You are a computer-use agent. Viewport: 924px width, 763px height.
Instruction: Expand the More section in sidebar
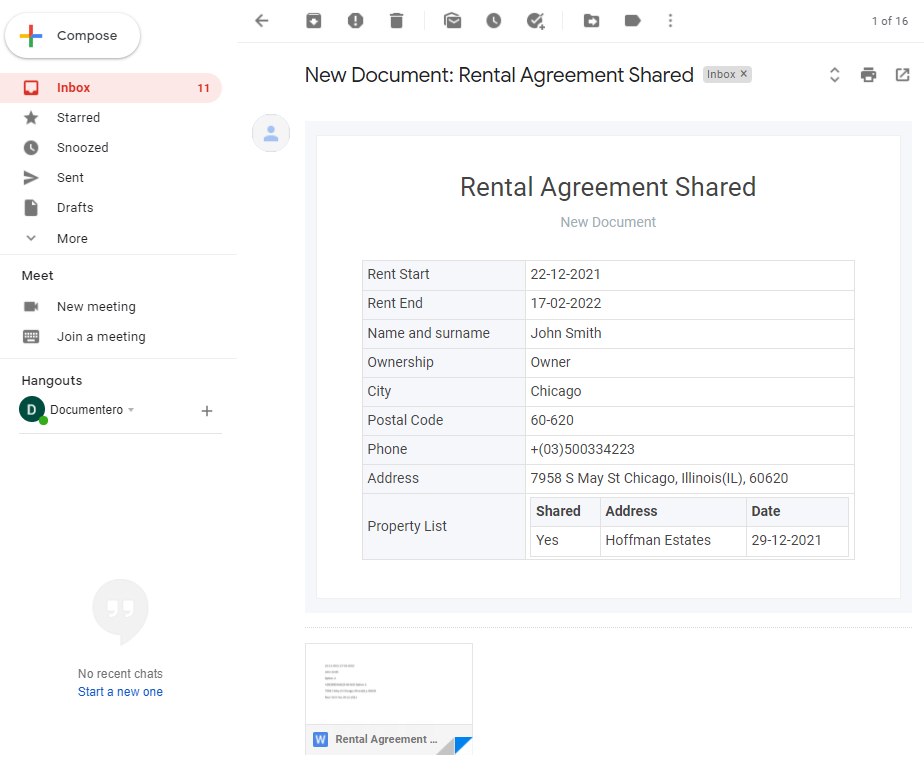pos(71,238)
